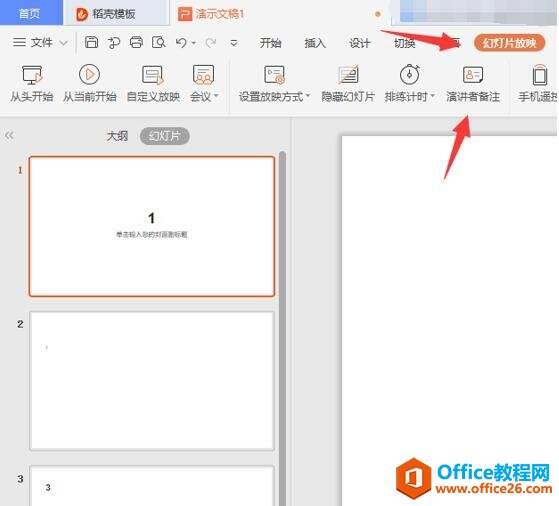Switch to the 切换 ribbon tab
559x506 pixels.
[405, 43]
